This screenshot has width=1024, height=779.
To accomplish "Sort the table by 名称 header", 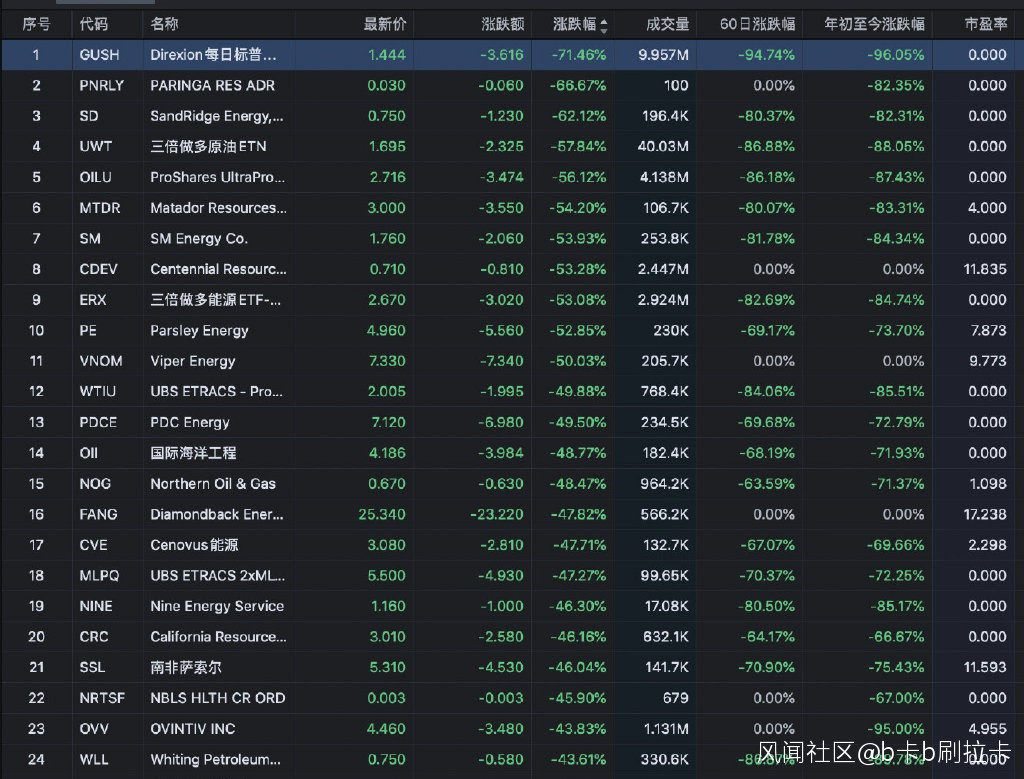I will pos(164,24).
